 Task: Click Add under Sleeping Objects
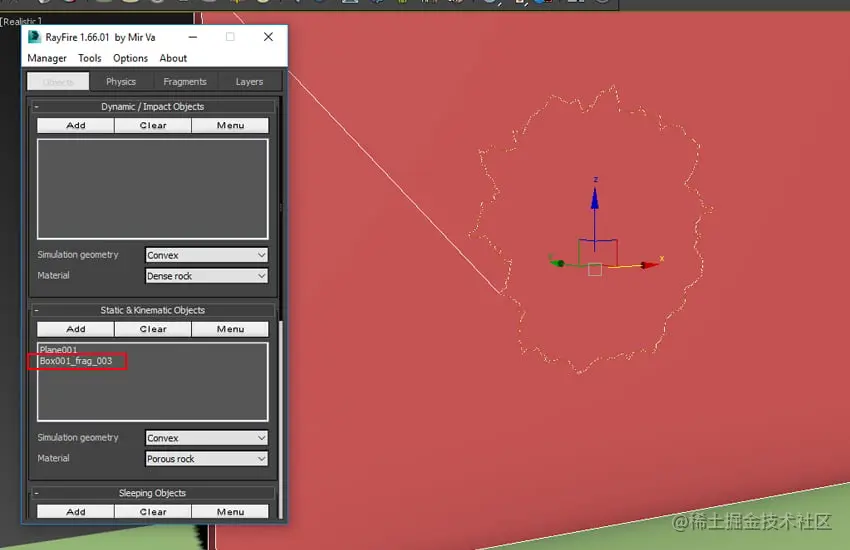(76, 512)
